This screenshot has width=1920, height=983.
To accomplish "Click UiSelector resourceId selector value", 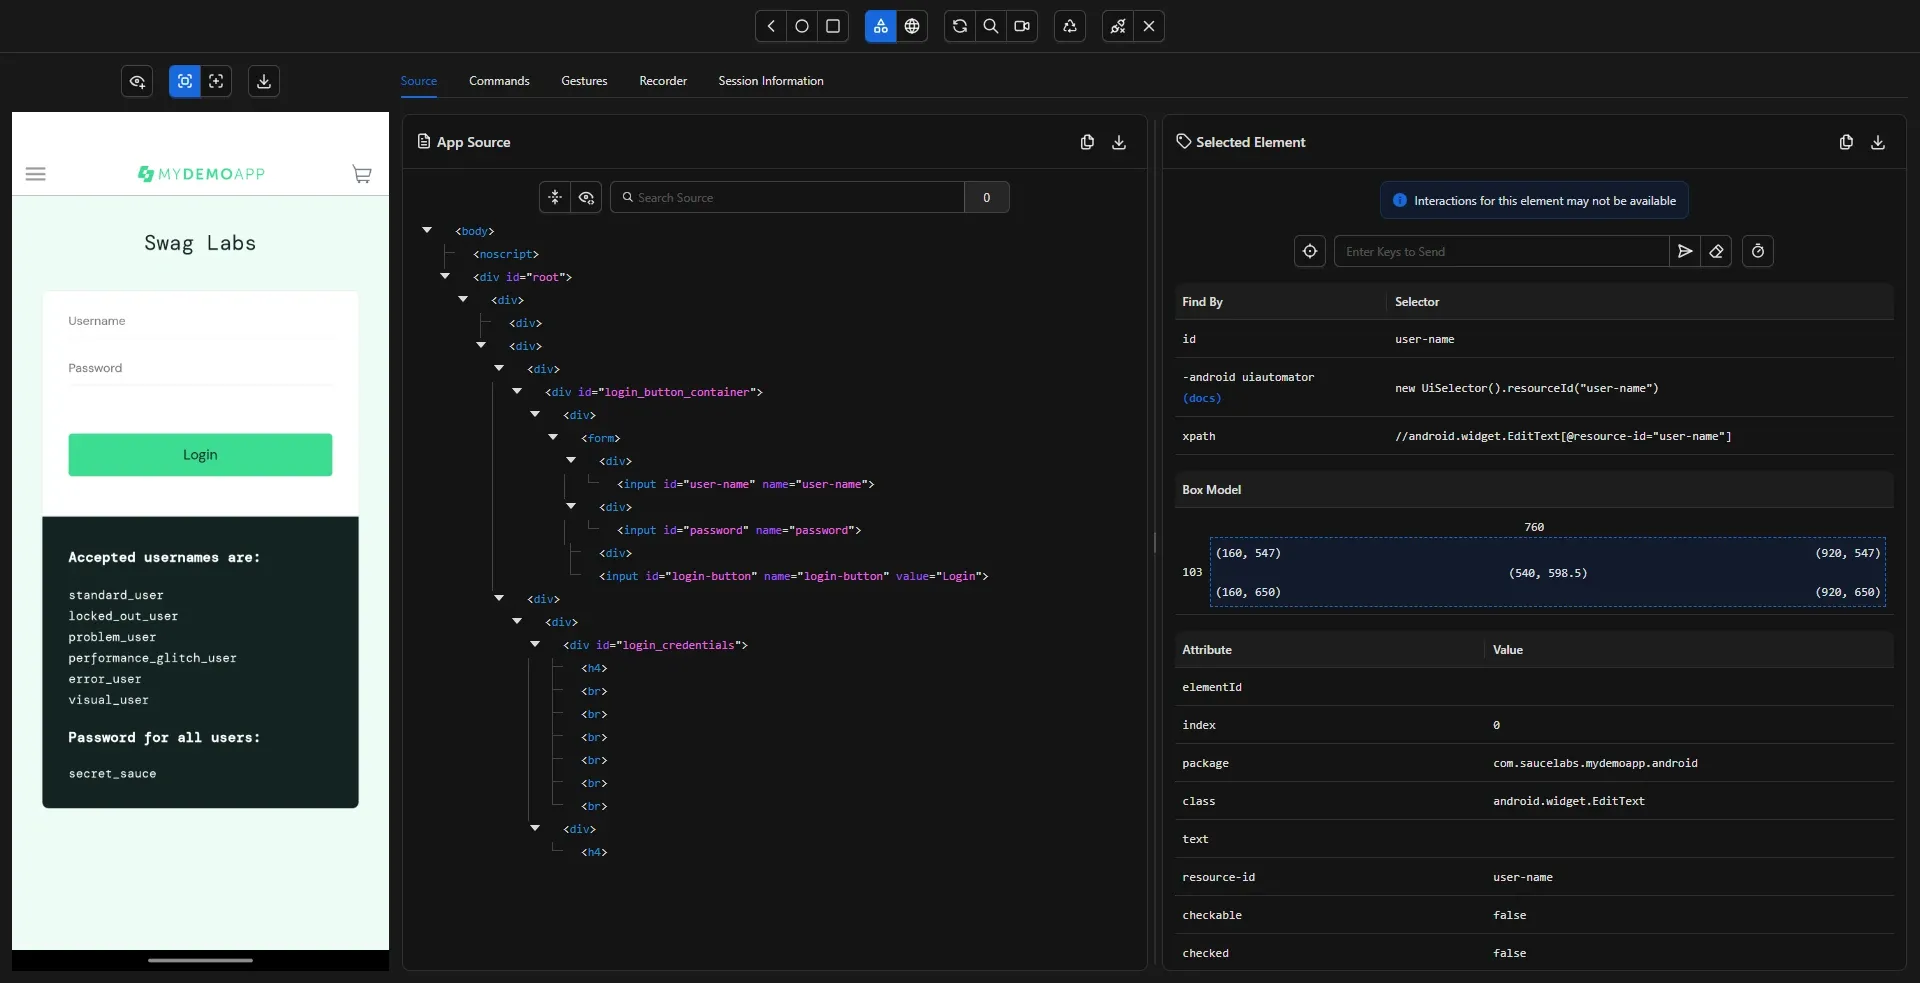I will pos(1526,388).
